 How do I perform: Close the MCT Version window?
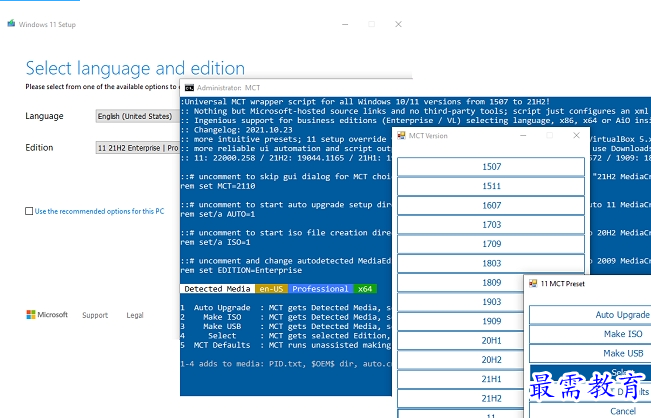click(x=576, y=135)
